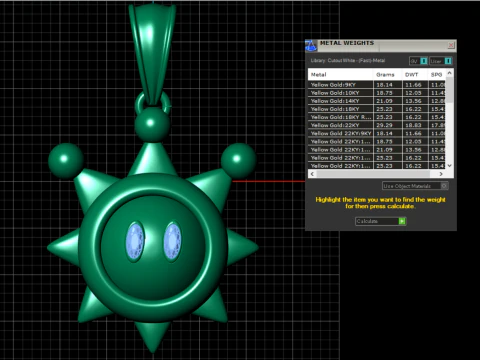Click the metal list scroll down arrow
This screenshot has width=480, height=360.
(450, 165)
